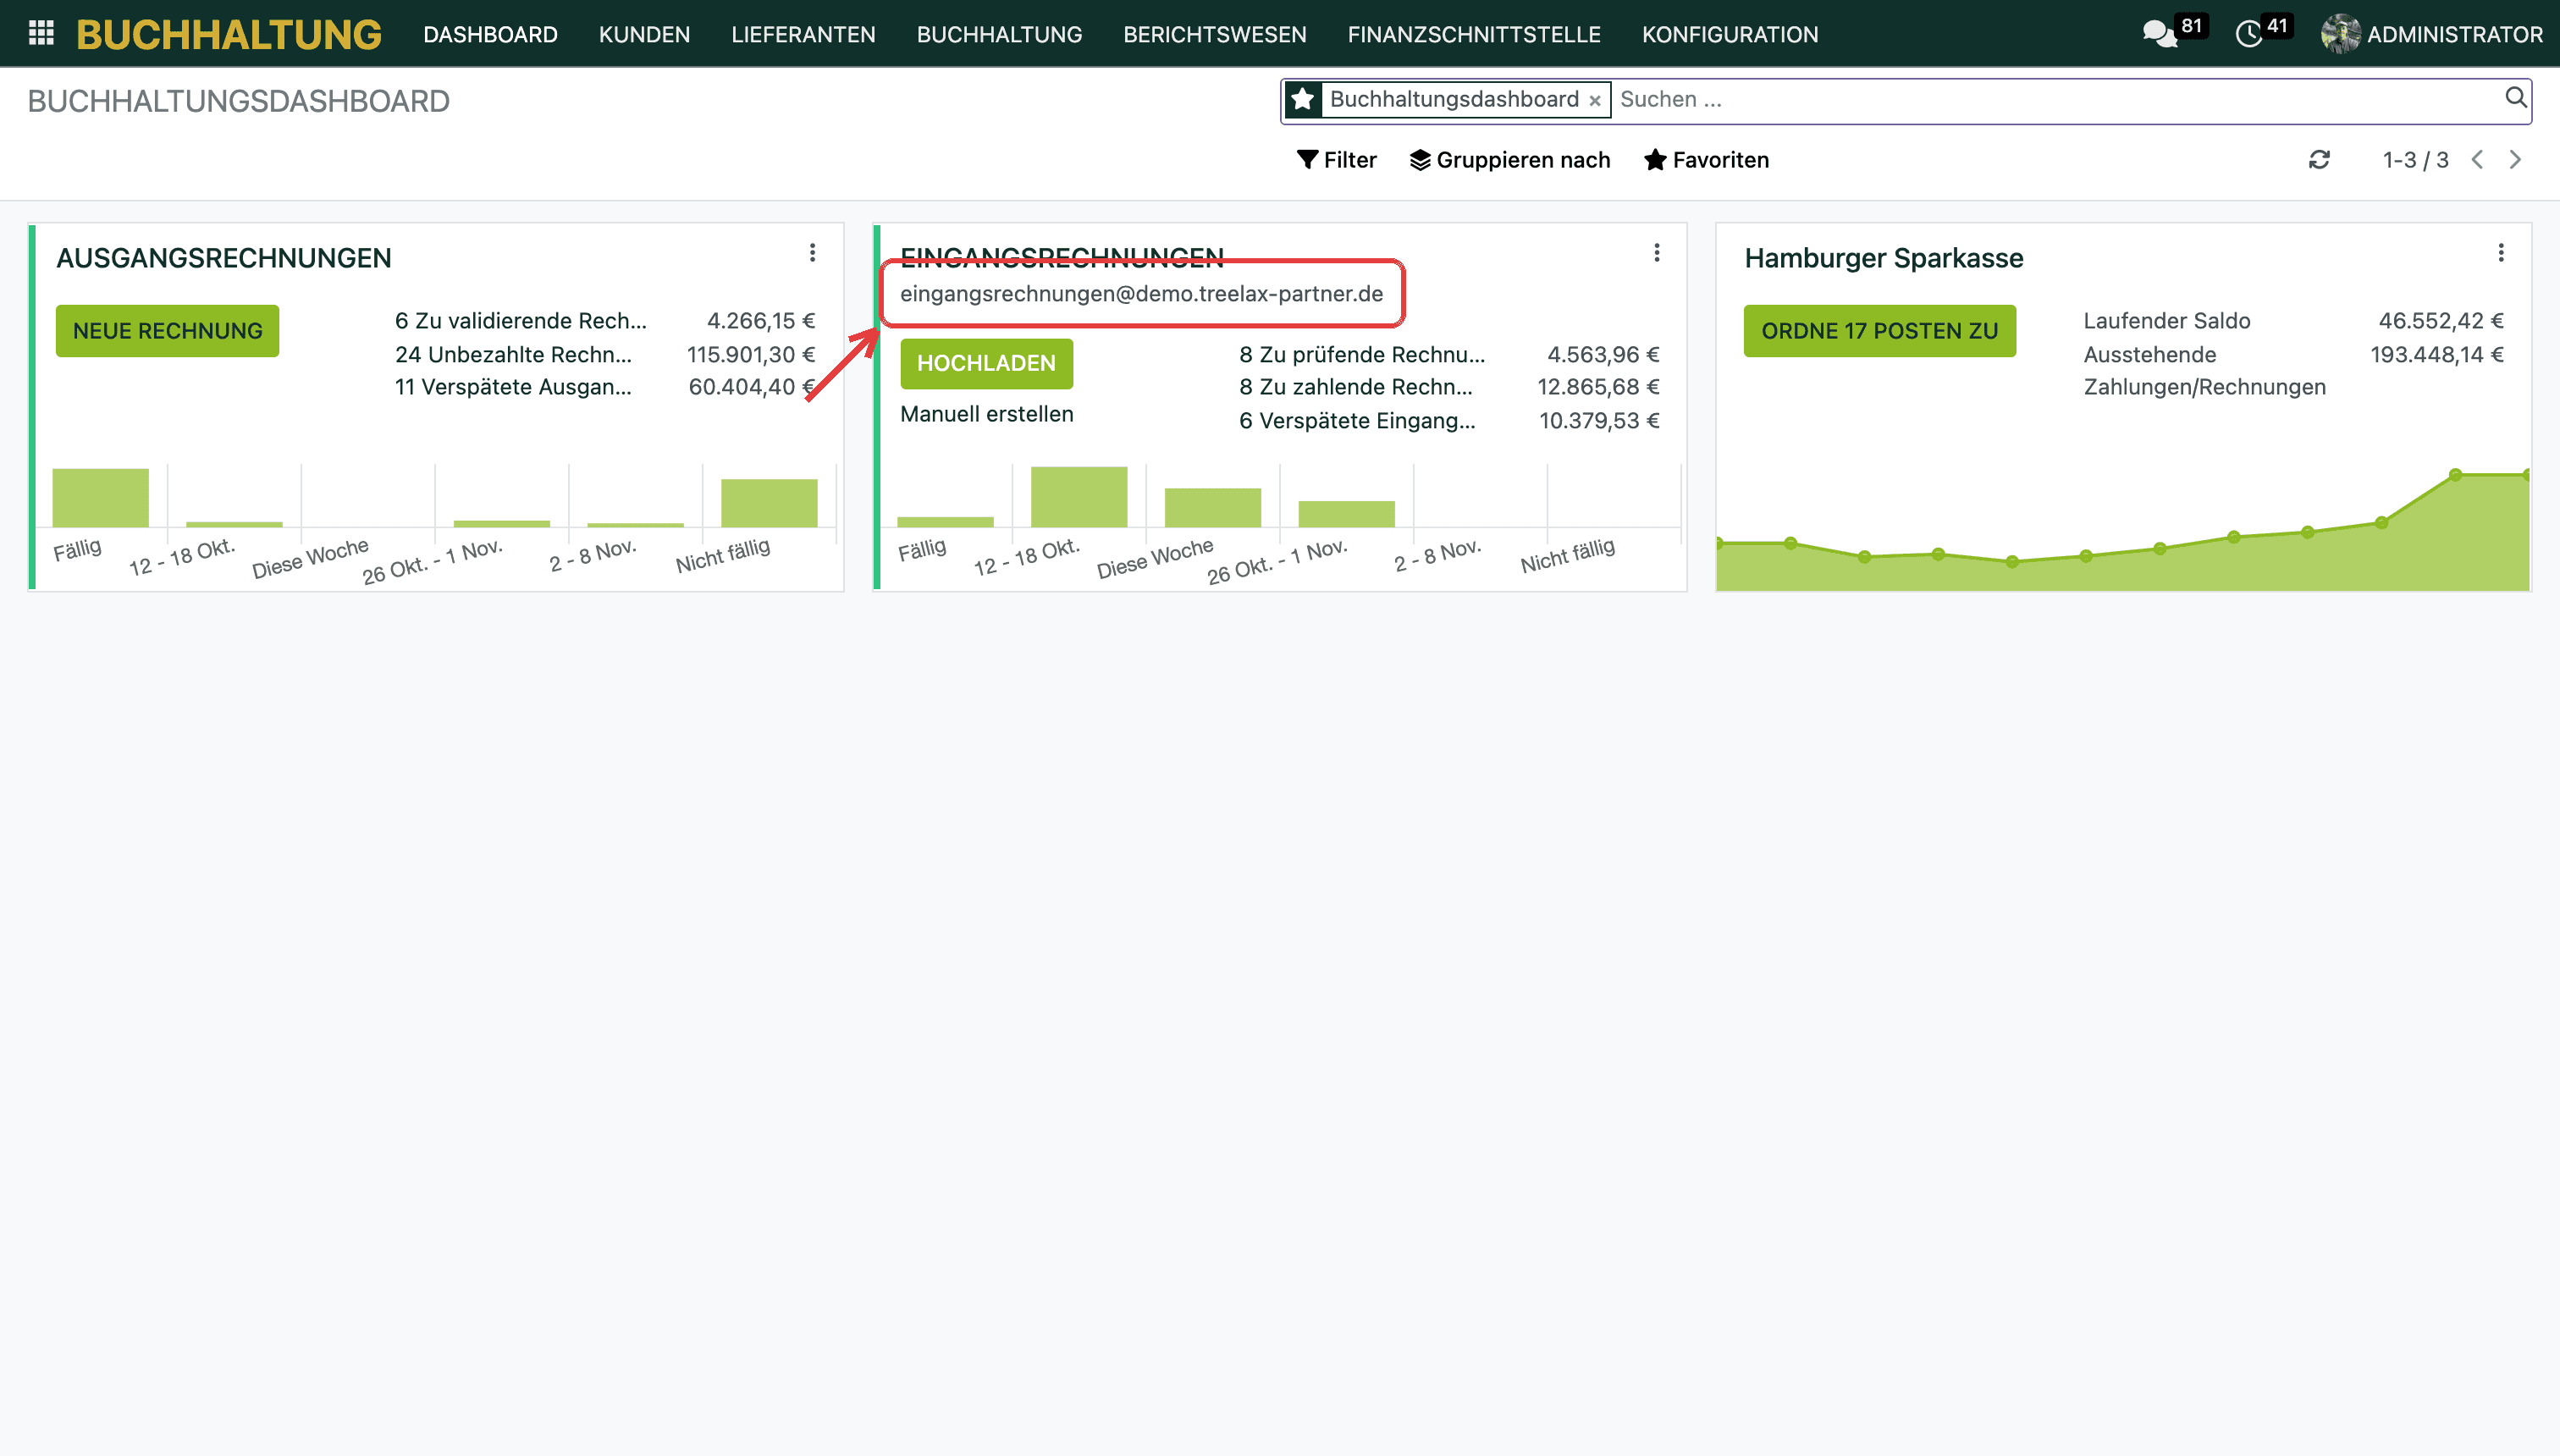2560x1456 pixels.
Task: Open 6 Verspätete Eingangsrechnungen link
Action: coord(1357,420)
